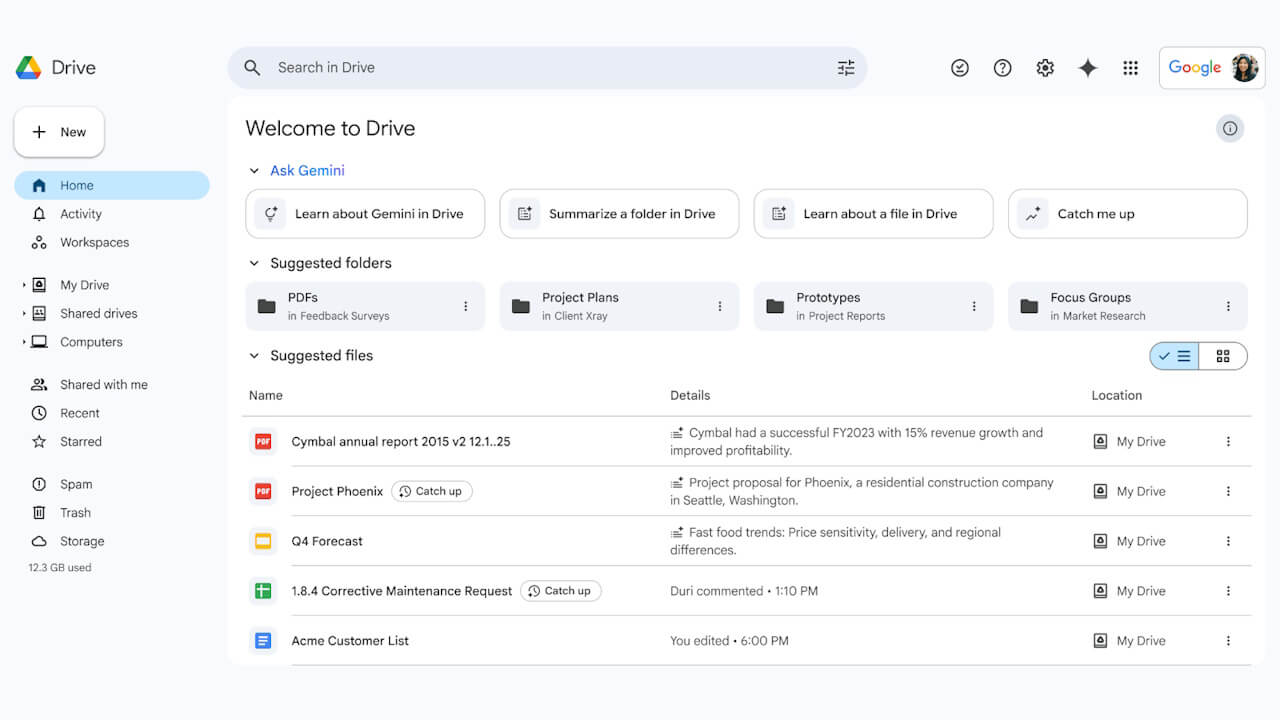Open the offline ready status icon
1280x720 pixels.
point(960,68)
